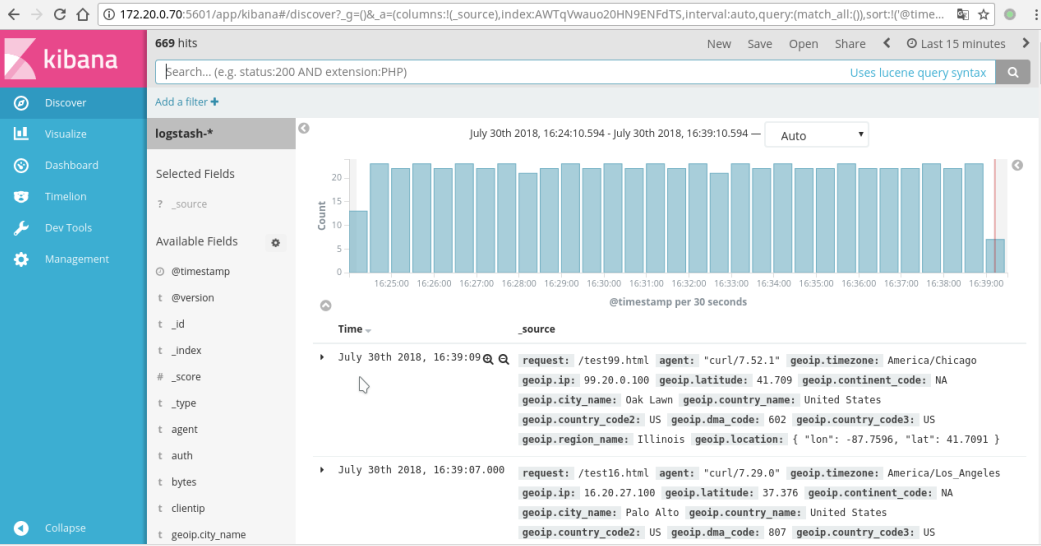Click the filter-out-value magnifier minus icon
1041x546 pixels.
[504, 359]
